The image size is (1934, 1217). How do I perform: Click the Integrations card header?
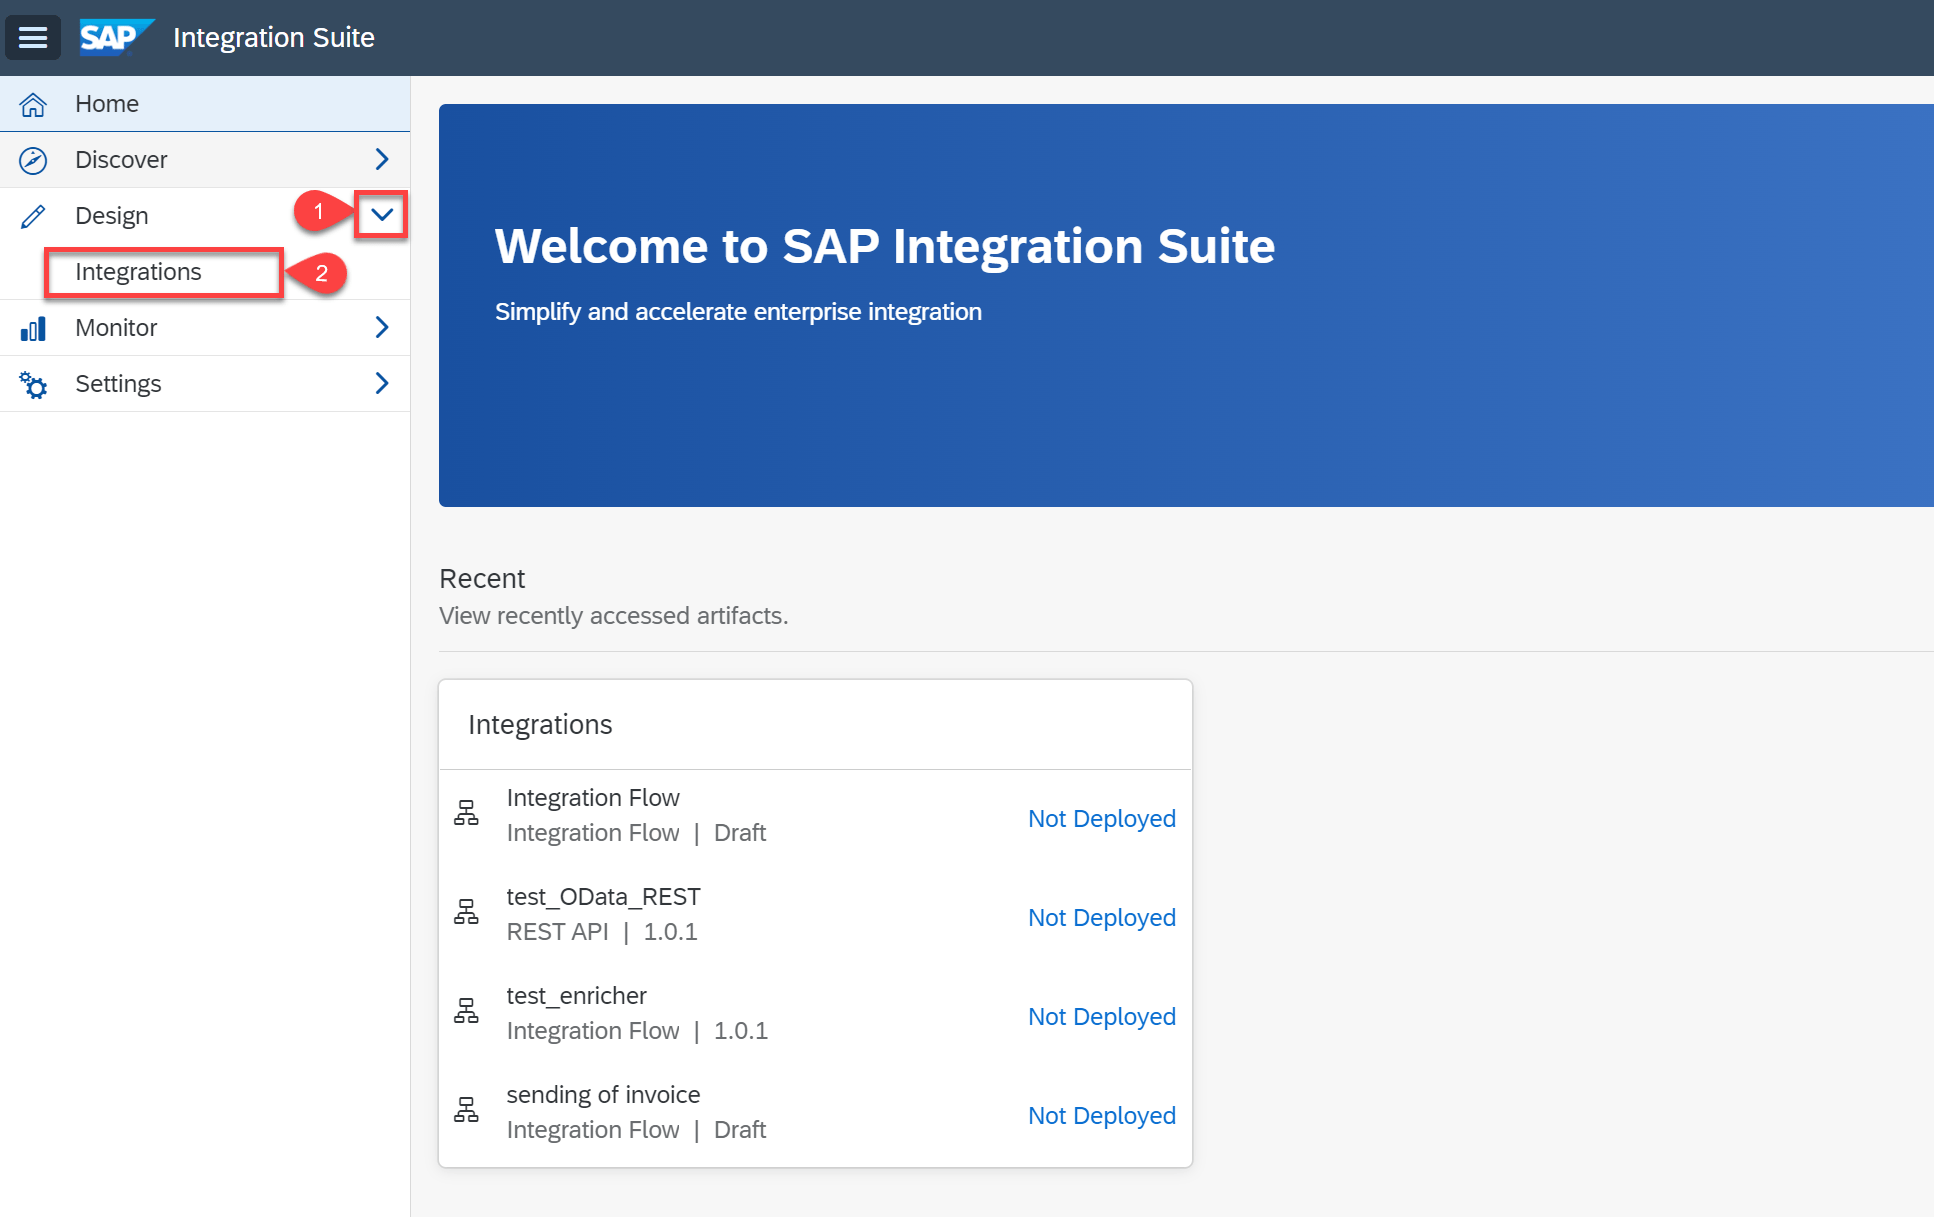click(x=540, y=725)
